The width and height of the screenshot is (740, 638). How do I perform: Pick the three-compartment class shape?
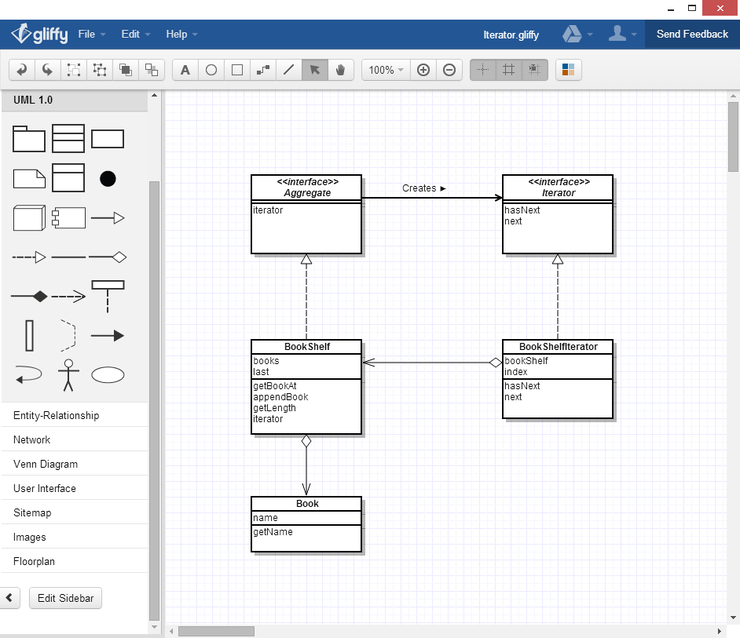coord(68,139)
